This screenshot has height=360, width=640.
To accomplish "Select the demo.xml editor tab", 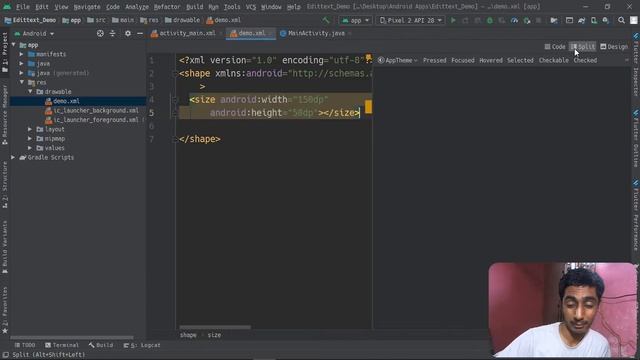I will tap(250, 33).
